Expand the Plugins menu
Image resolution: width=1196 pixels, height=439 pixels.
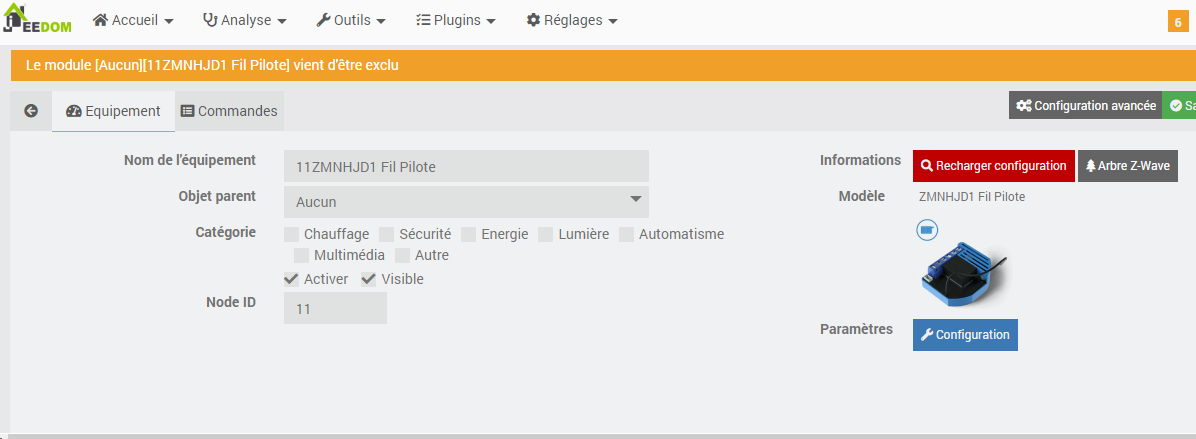coord(456,21)
